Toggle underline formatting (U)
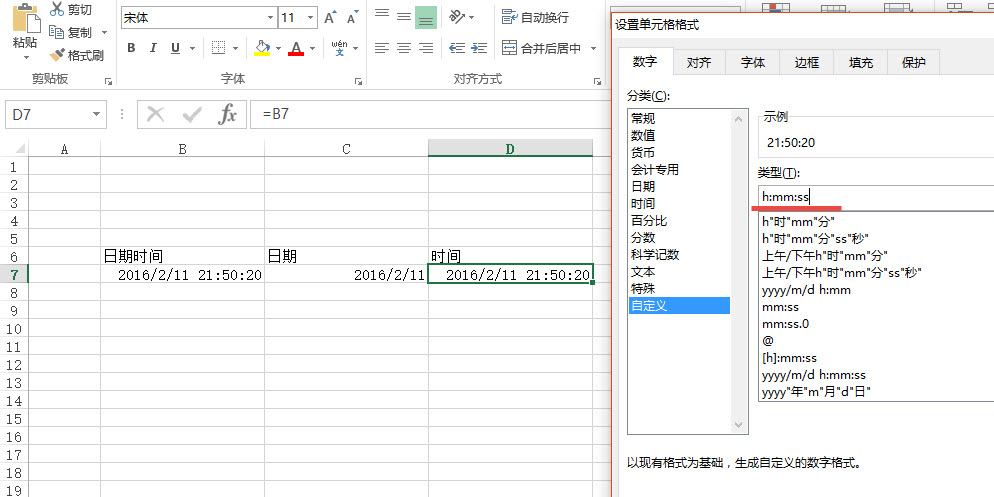994x497 pixels. [x=174, y=48]
